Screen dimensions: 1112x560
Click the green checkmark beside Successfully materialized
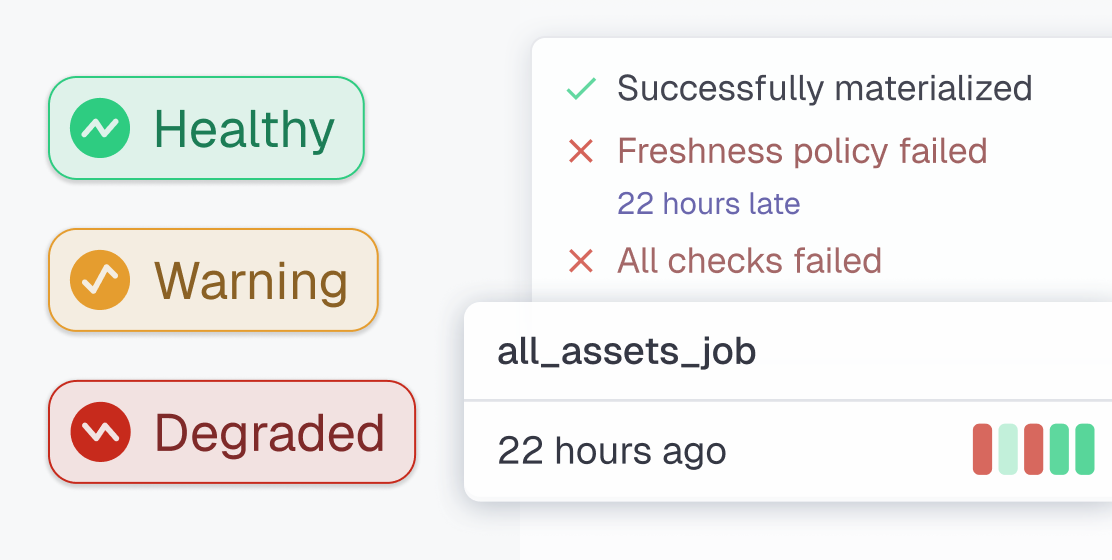[x=581, y=89]
